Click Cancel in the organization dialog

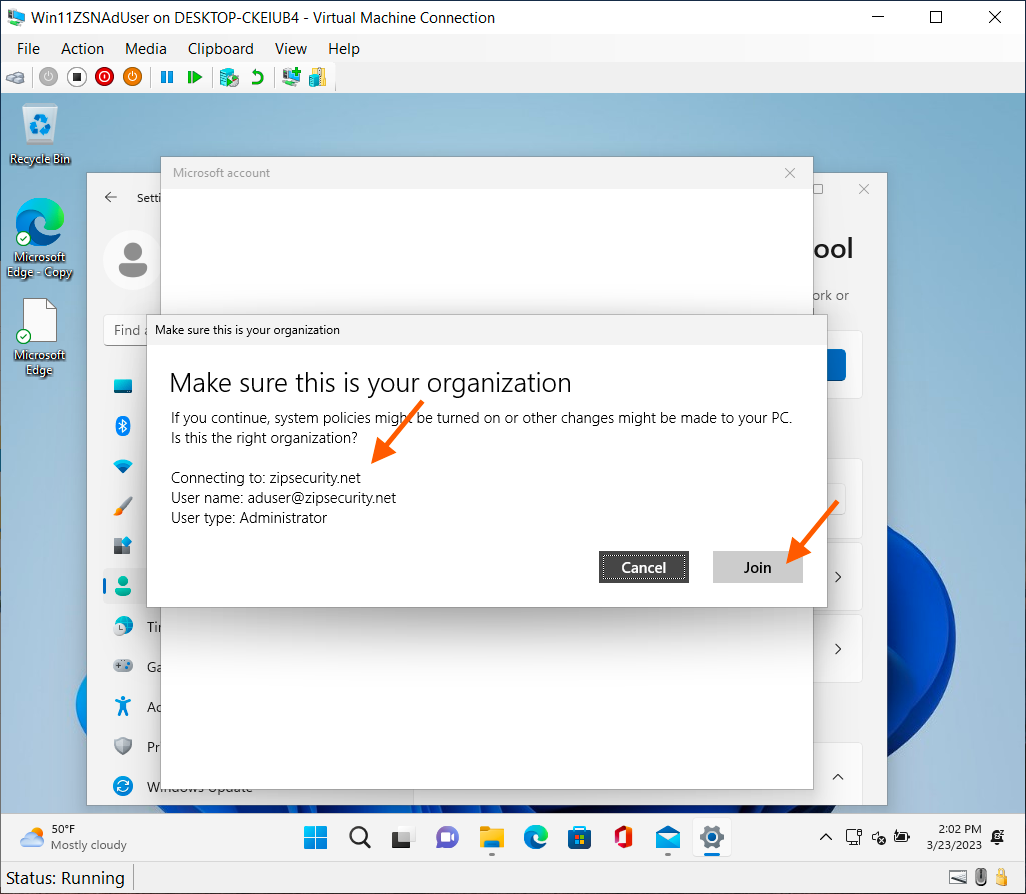coord(643,567)
